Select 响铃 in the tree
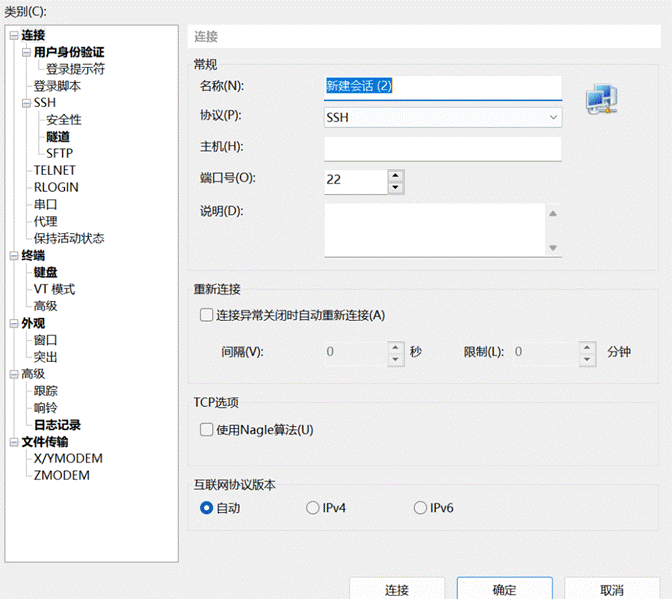 click(x=45, y=408)
